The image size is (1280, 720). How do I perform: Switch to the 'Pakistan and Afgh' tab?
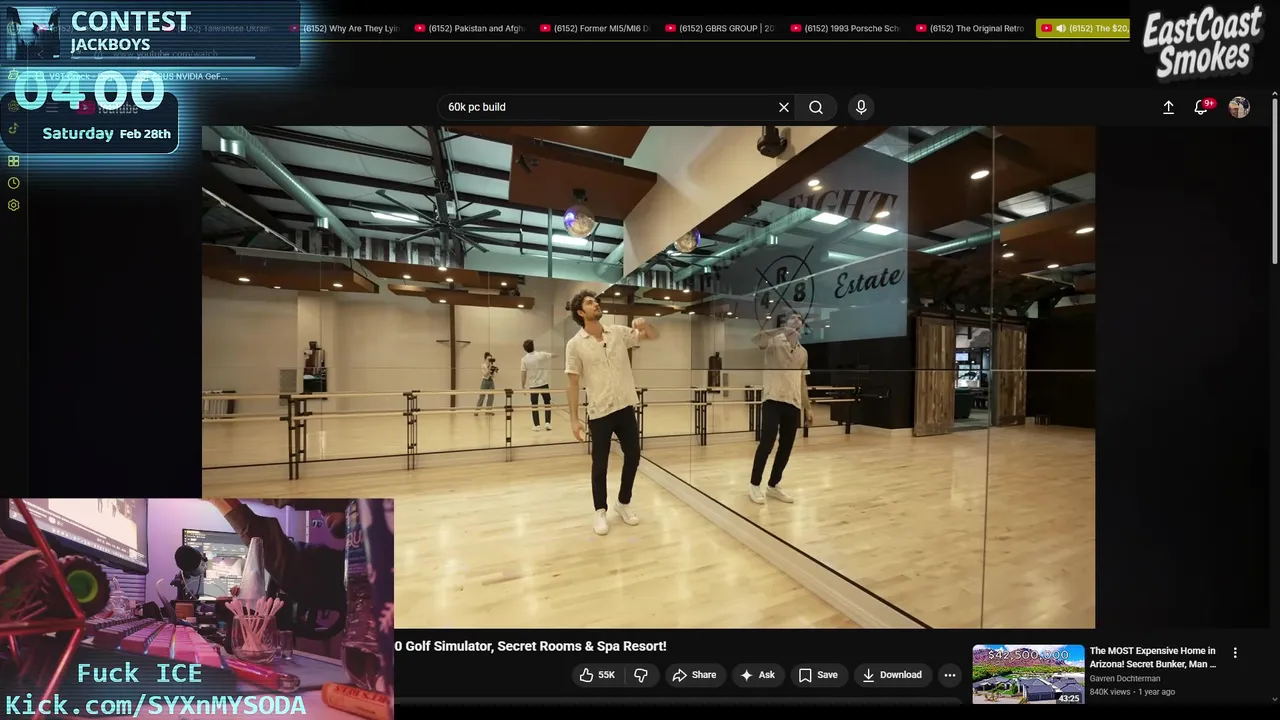[470, 28]
